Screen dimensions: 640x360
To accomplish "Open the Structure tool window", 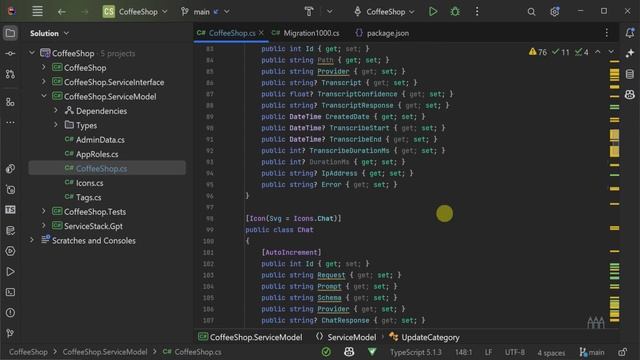I will coord(10,102).
